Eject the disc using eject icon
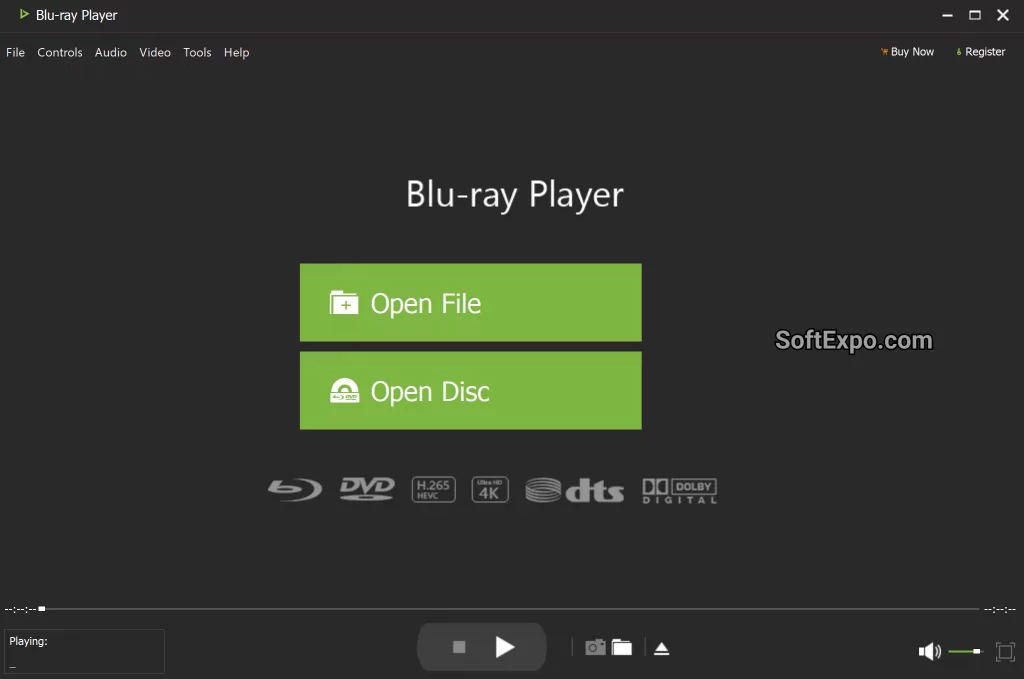Screen dimensions: 1024x679 (x=661, y=647)
